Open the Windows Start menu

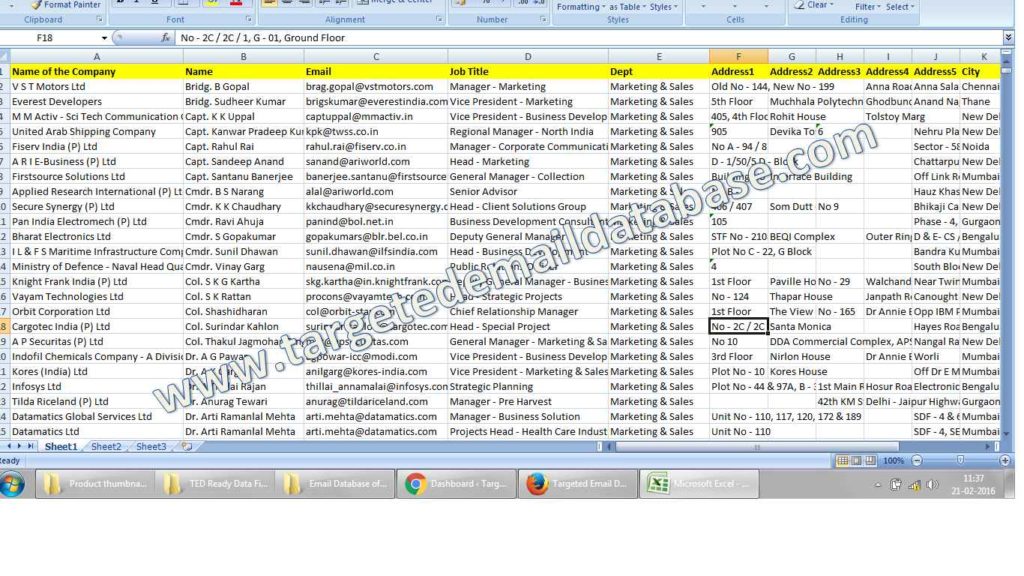(x=12, y=484)
